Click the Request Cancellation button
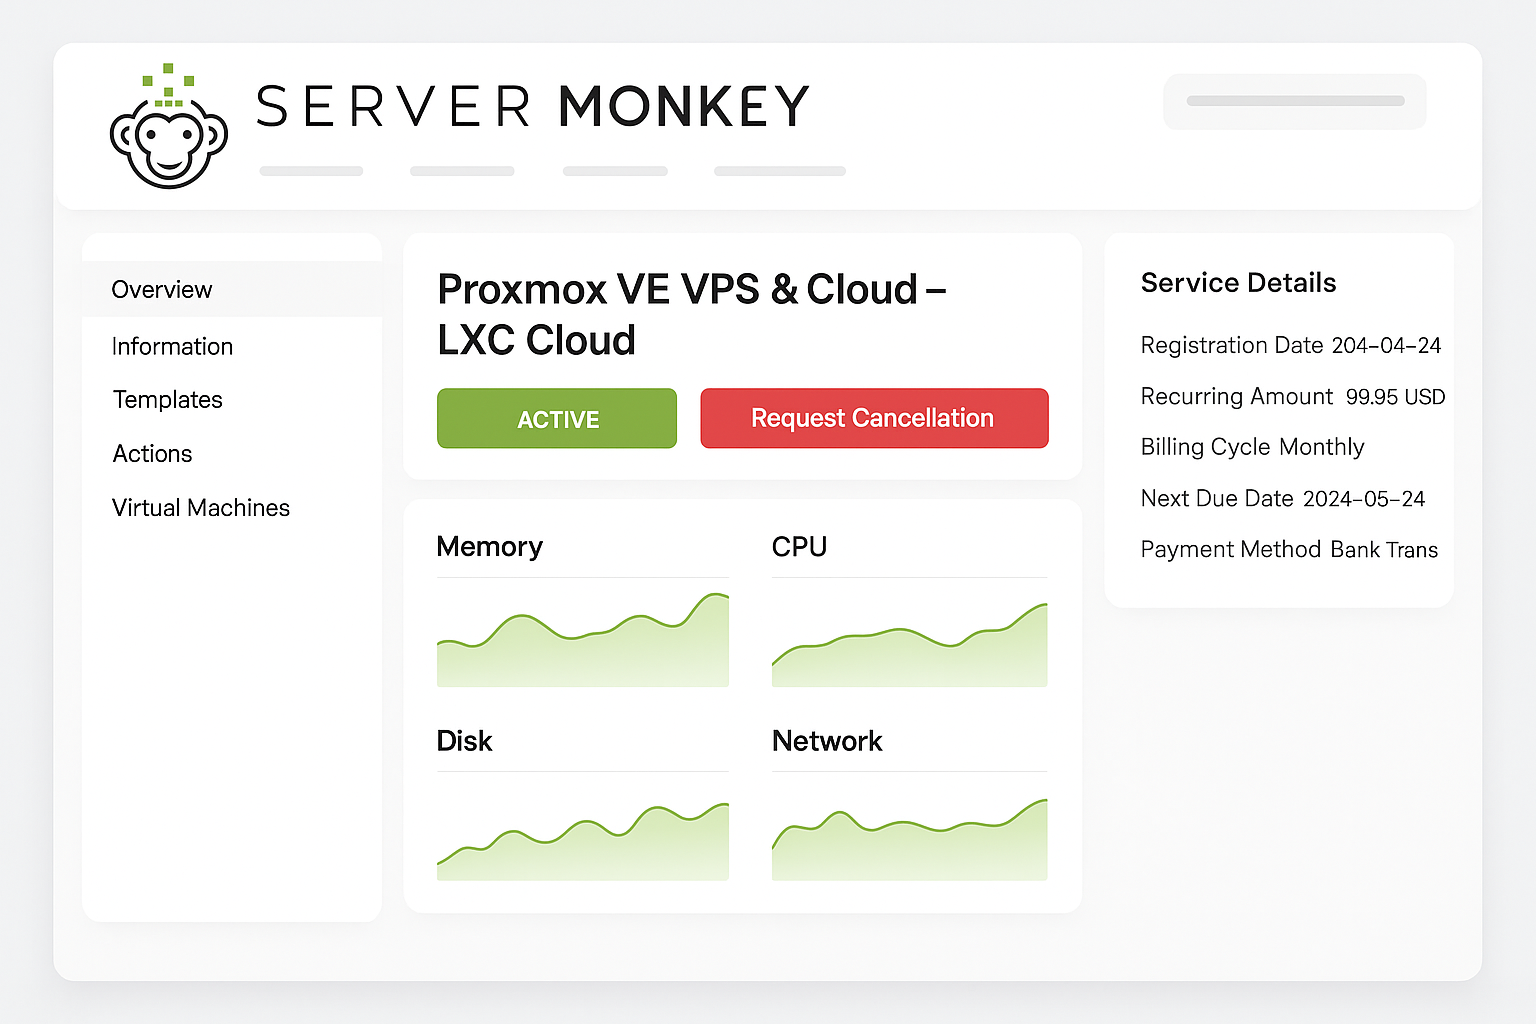 point(874,418)
